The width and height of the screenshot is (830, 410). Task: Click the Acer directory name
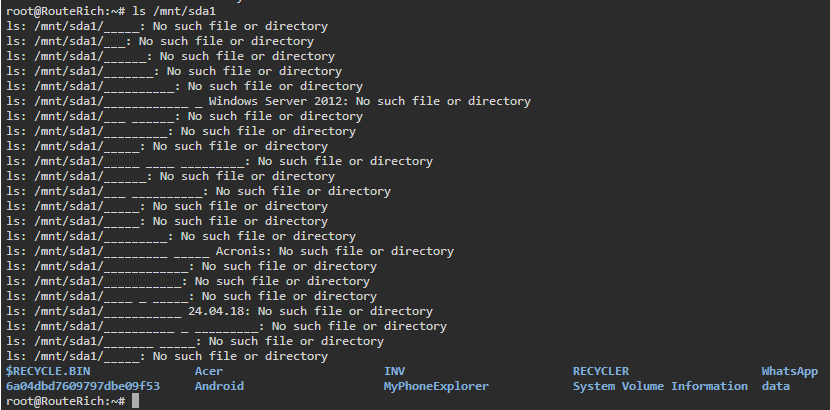coord(209,371)
